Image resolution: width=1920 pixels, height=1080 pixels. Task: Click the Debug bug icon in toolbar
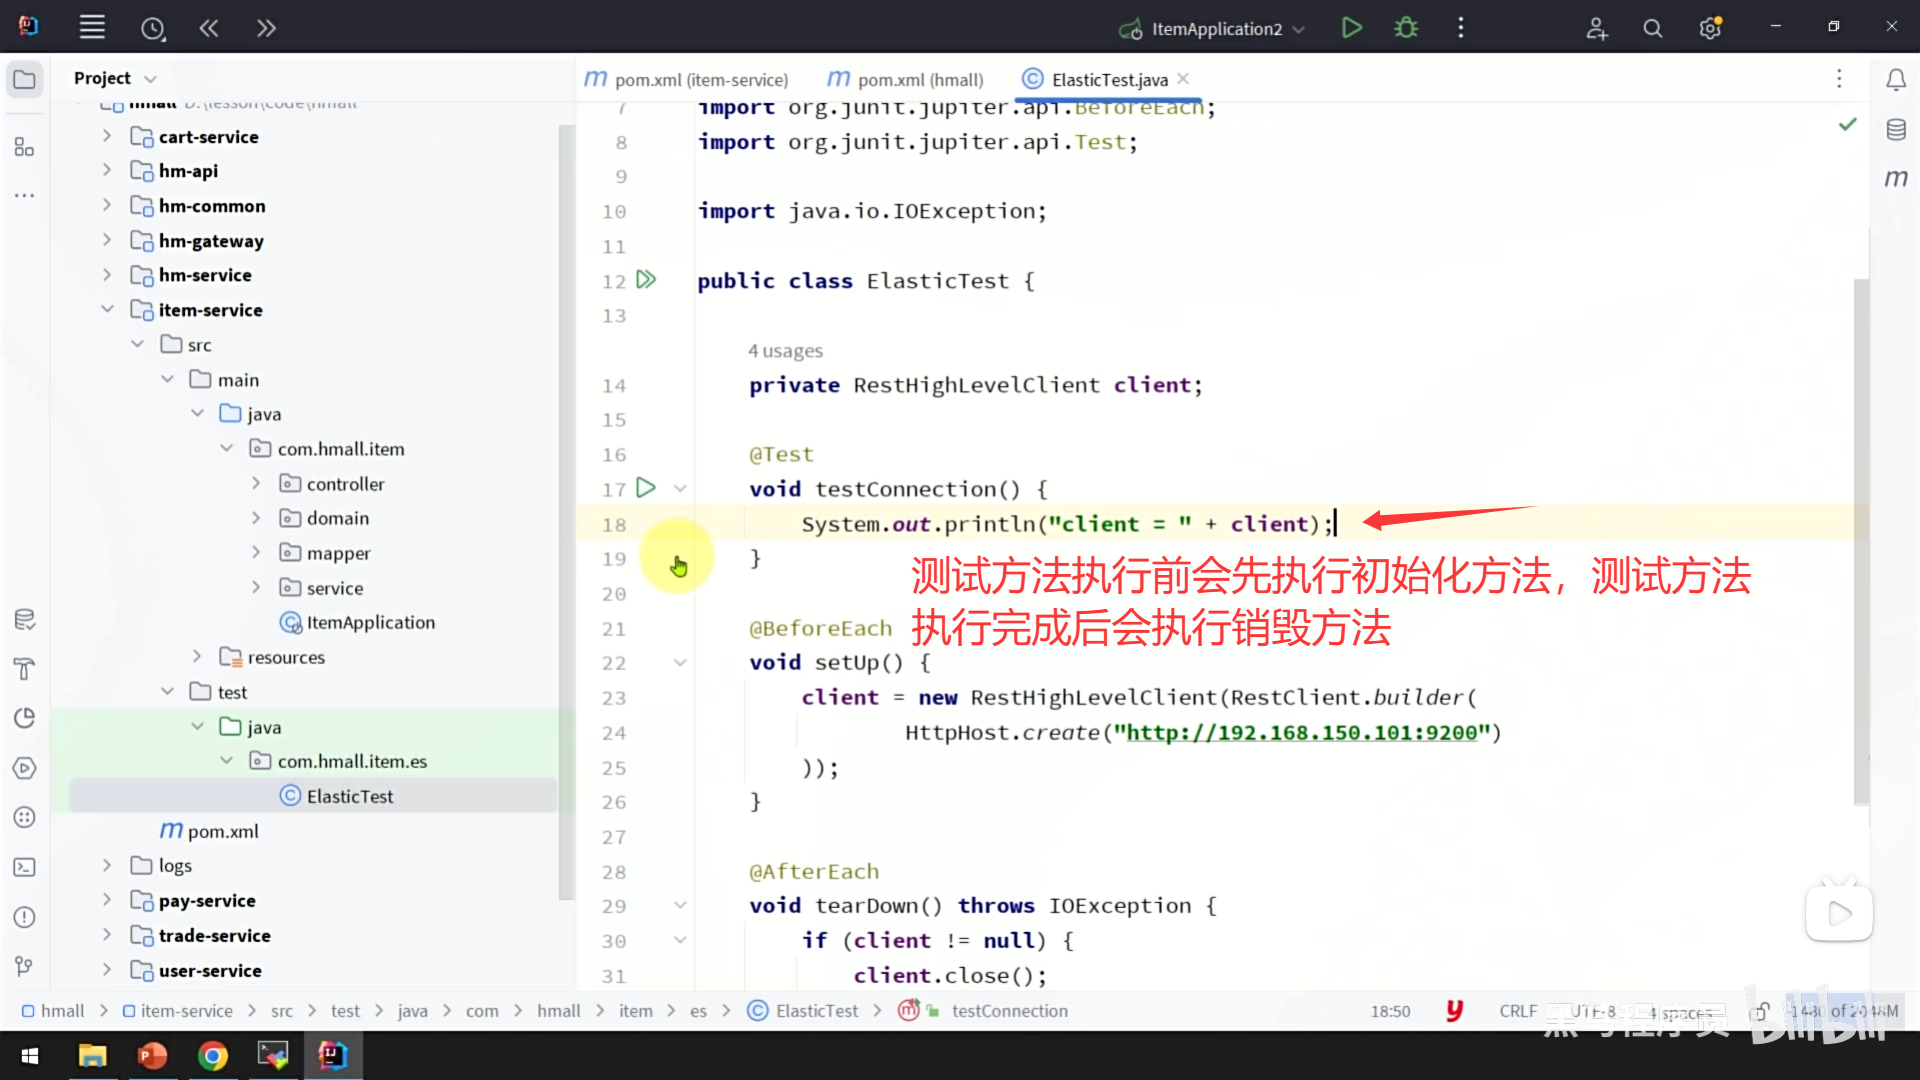pos(1406,28)
